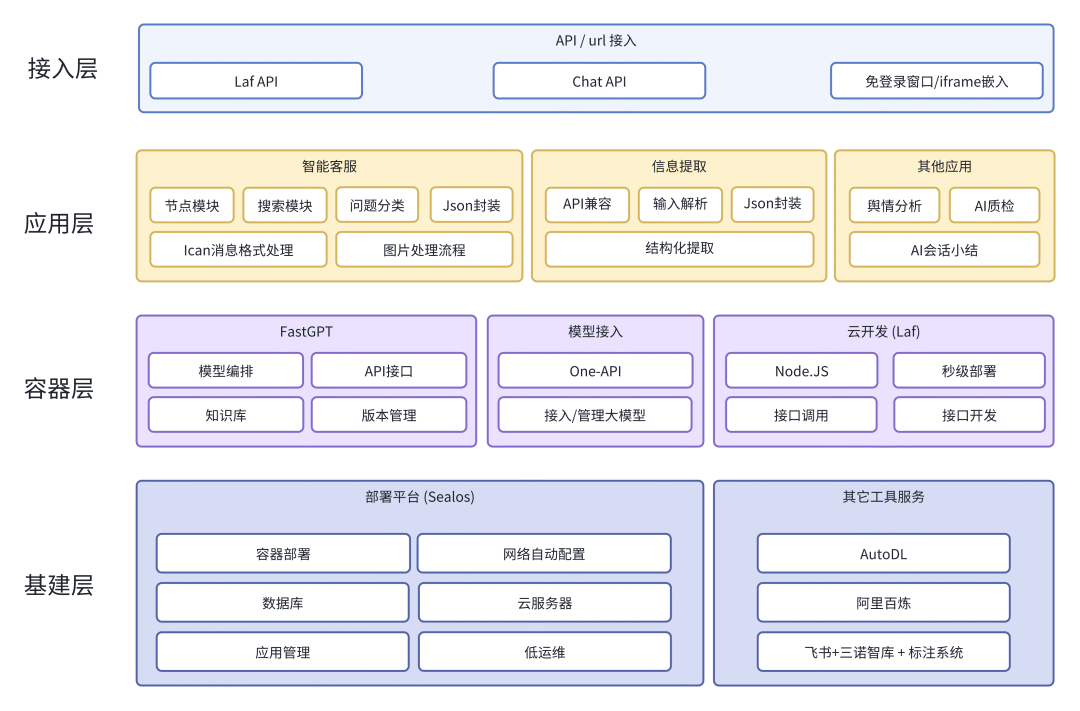The image size is (1080, 711).
Task: Click the 免登录窗口/iframe嵌入 box
Action: pos(937,81)
